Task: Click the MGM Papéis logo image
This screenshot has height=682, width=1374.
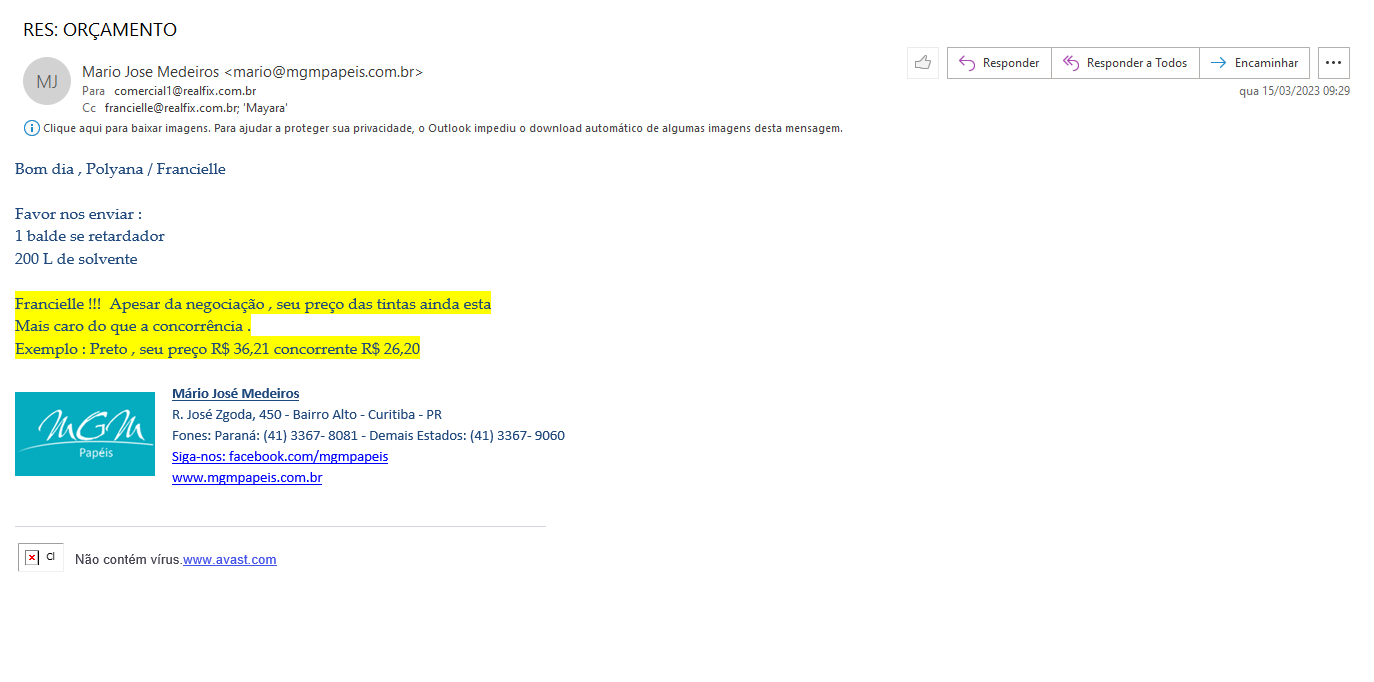Action: point(85,434)
